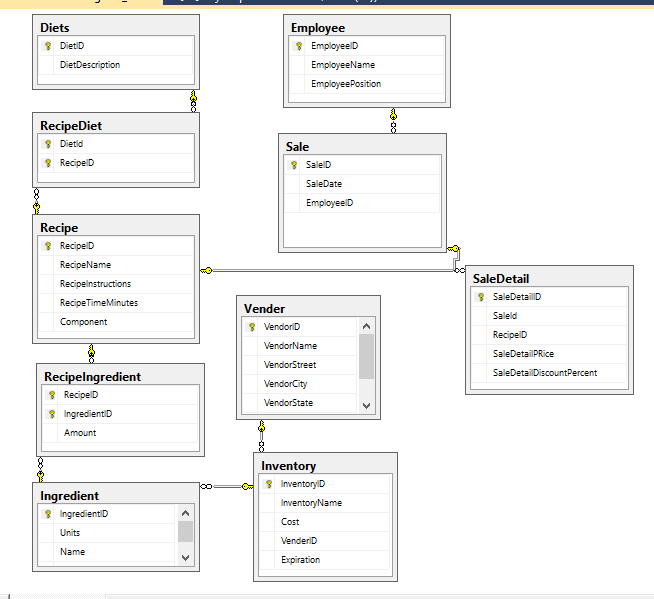Select the Cost column in Inventory

325,522
